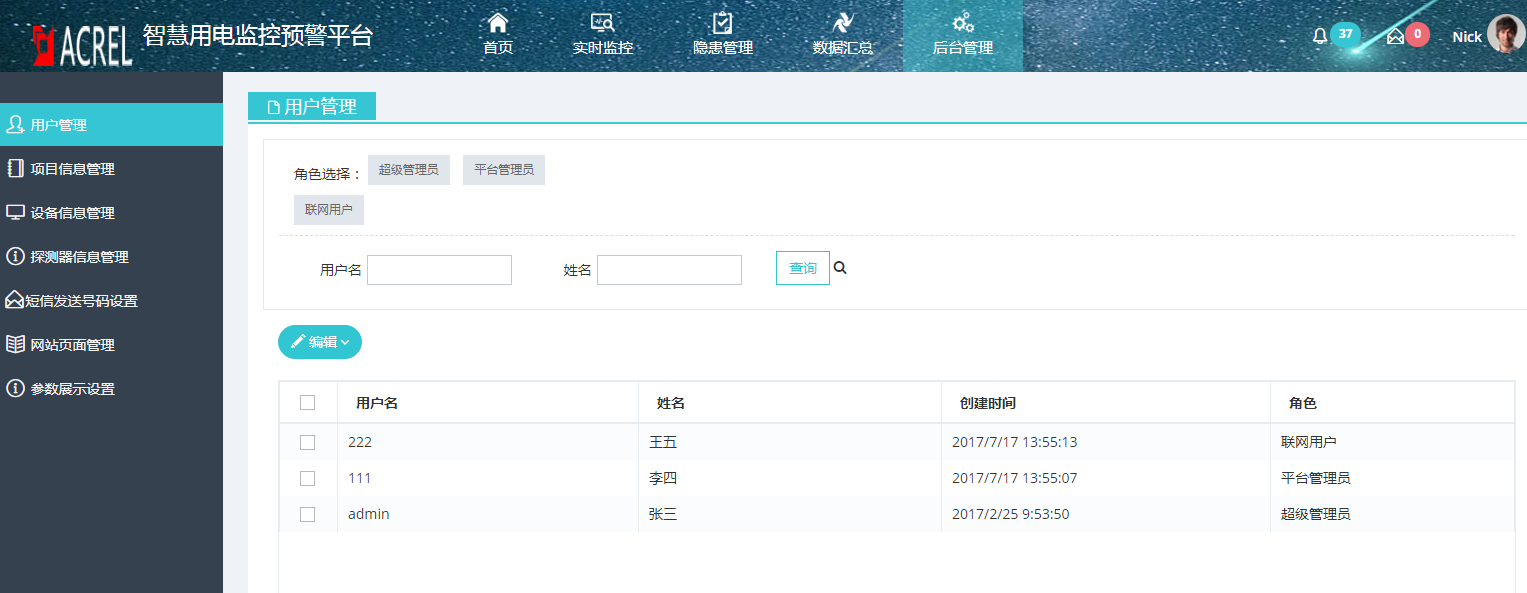This screenshot has width=1527, height=593.
Task: Click the 用户名 input field
Action: click(439, 270)
